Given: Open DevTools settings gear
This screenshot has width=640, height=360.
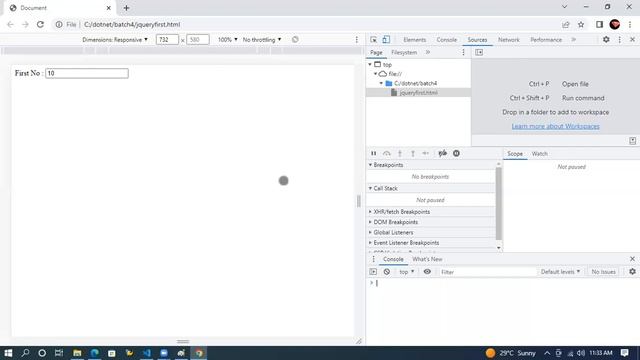Looking at the screenshot, I should coord(606,40).
